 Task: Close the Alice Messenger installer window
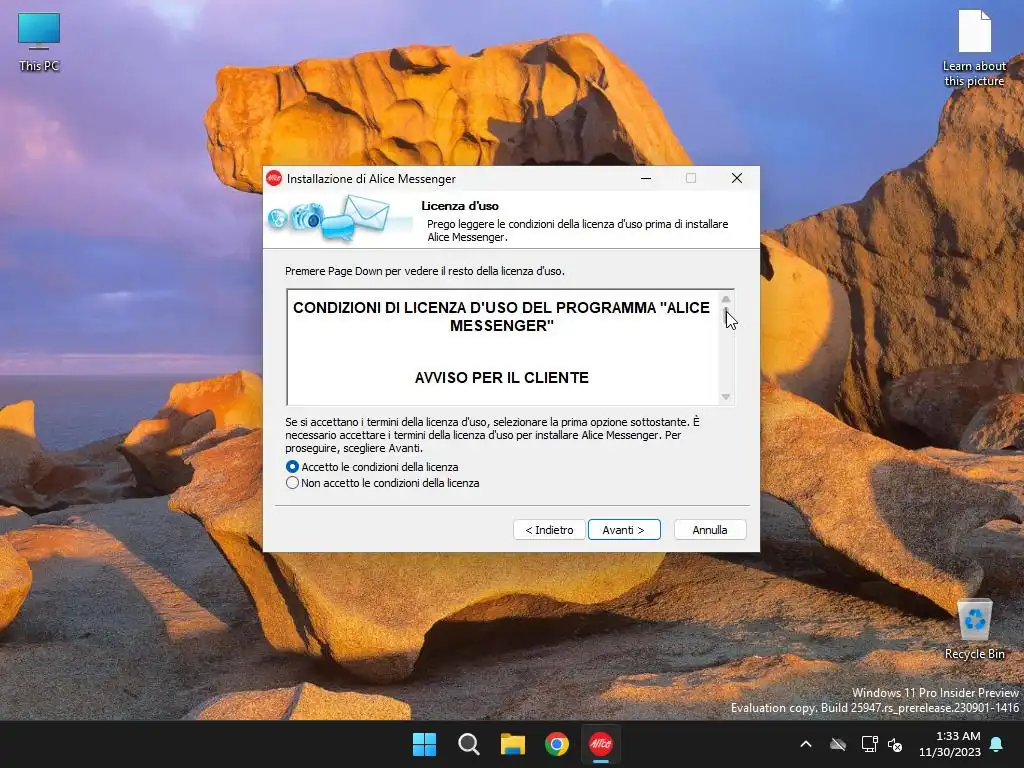[737, 178]
